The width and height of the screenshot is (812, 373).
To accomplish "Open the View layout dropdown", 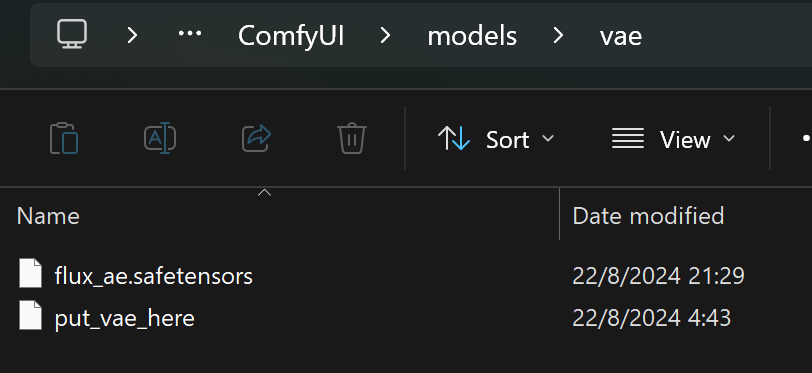I will [x=673, y=139].
